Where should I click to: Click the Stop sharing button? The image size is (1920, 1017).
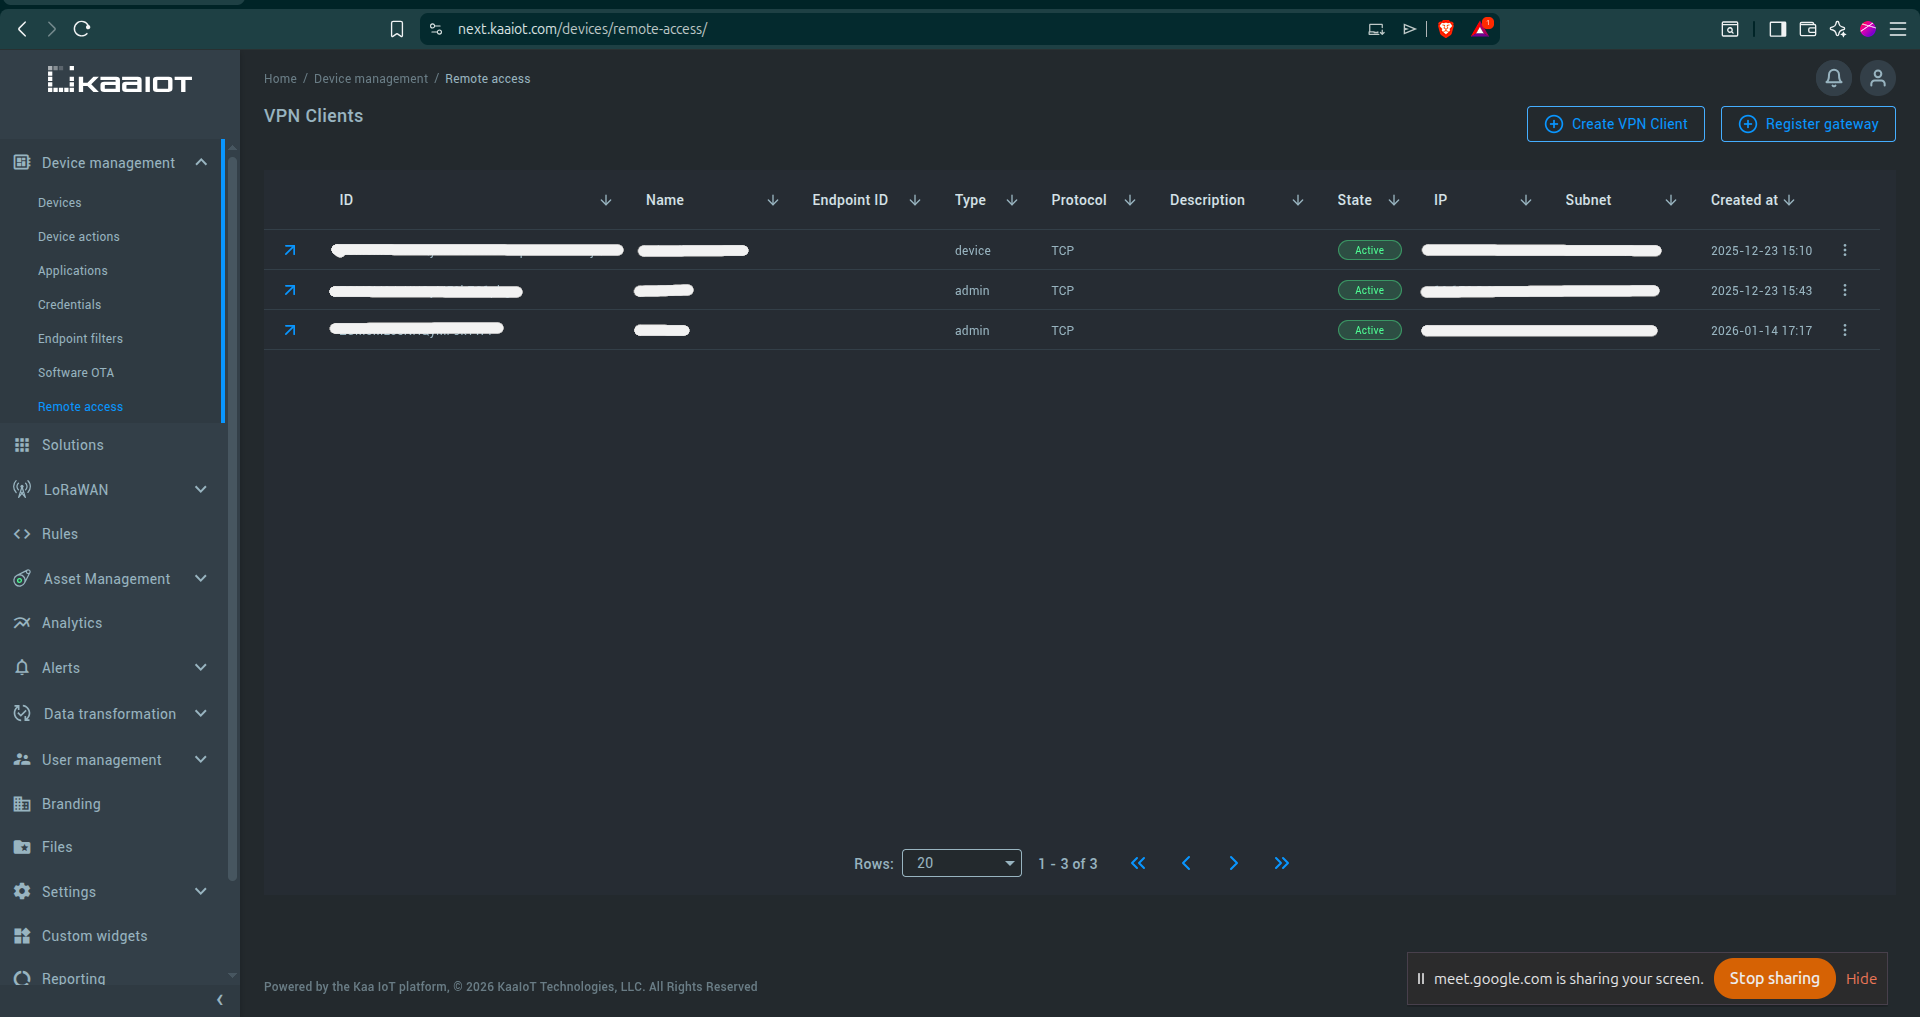click(1773, 978)
